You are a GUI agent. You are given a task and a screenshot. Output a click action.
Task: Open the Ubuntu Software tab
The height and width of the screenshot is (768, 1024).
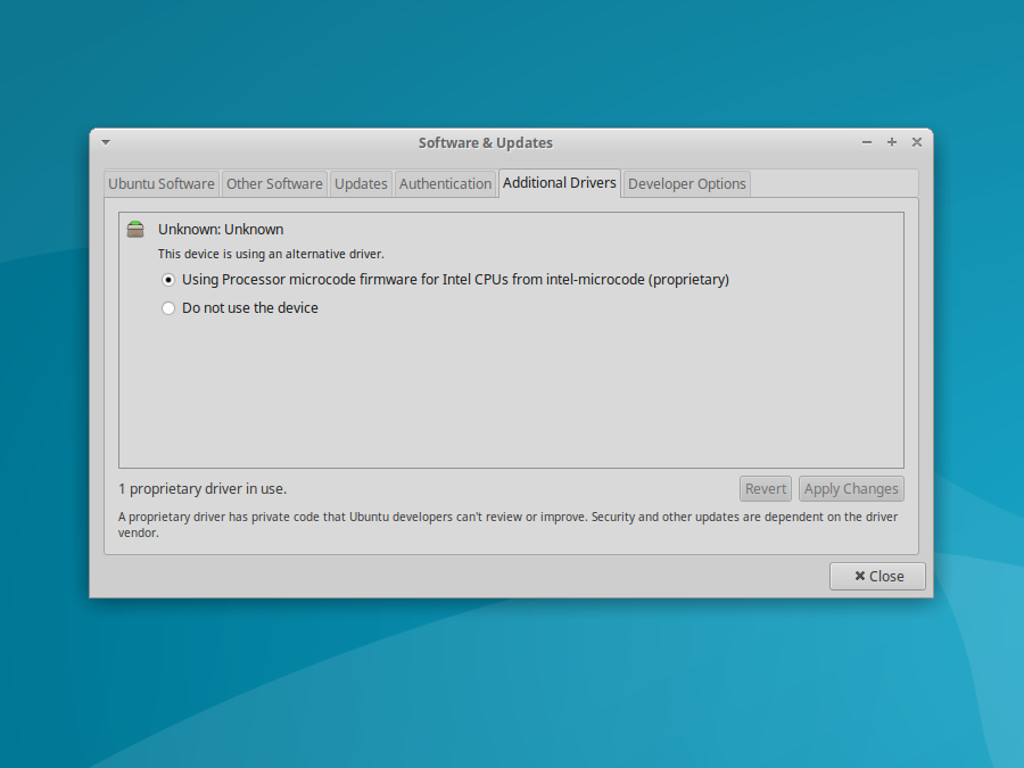[x=161, y=184]
